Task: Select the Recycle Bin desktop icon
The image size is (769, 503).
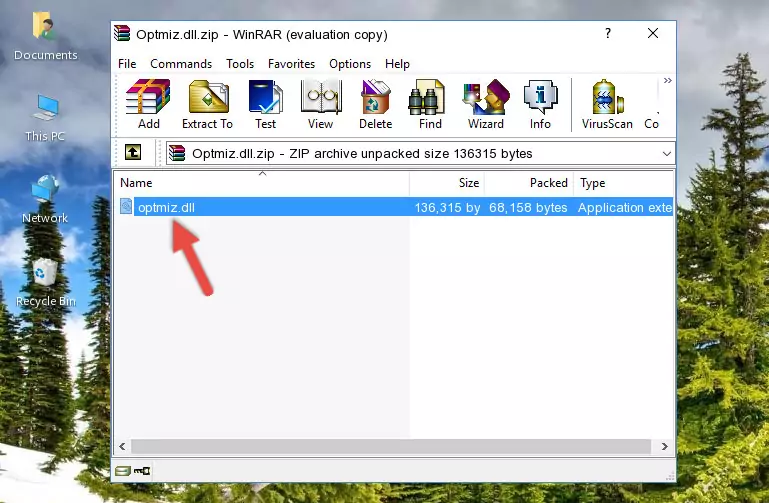Action: pos(46,282)
